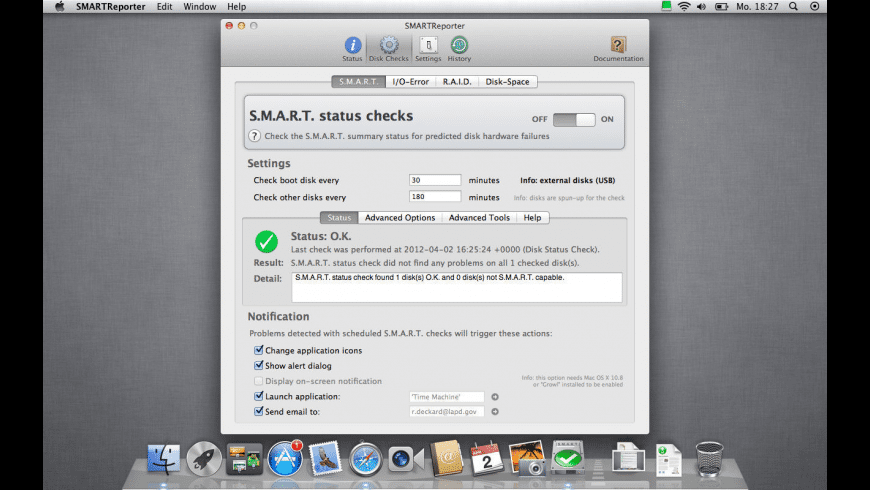Open Mail stamp icon in Dock
The height and width of the screenshot is (490, 870).
click(325, 459)
